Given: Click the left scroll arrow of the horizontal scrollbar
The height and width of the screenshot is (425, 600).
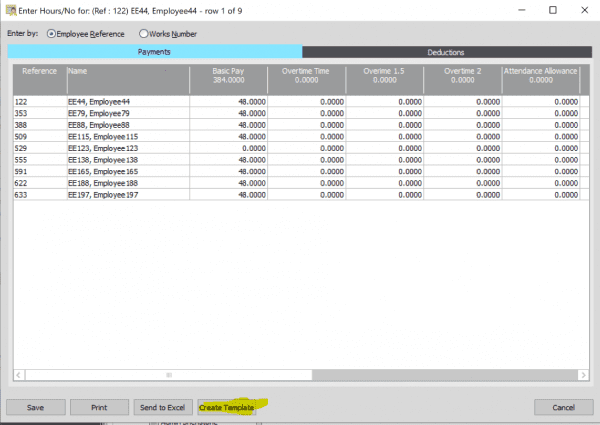Looking at the screenshot, I should click(x=19, y=375).
